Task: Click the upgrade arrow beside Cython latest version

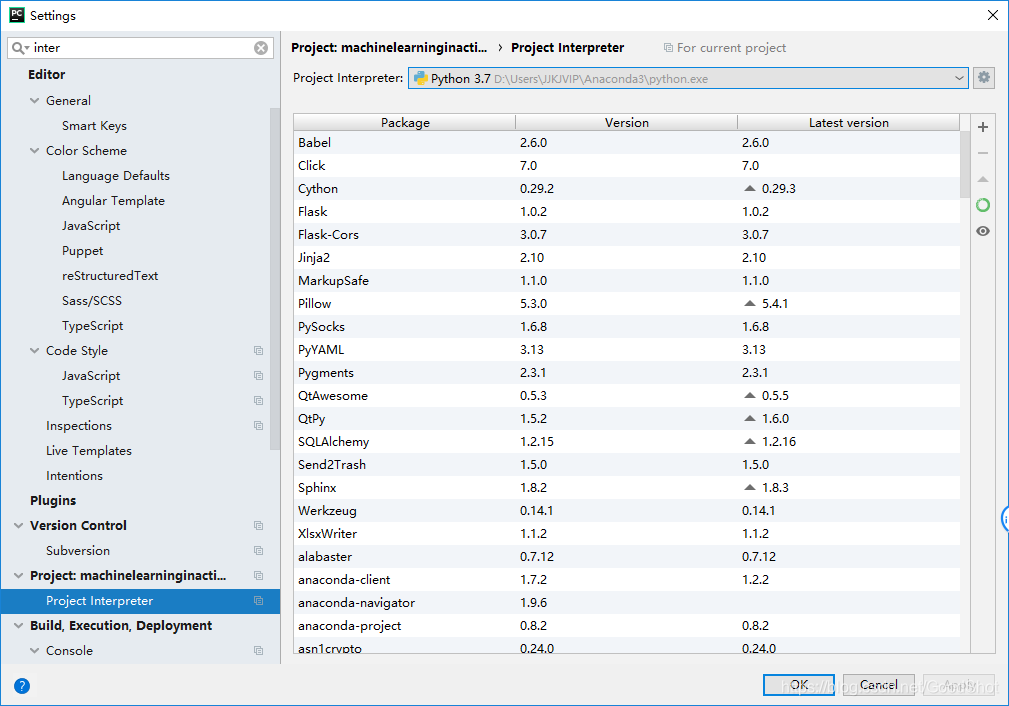Action: click(750, 189)
